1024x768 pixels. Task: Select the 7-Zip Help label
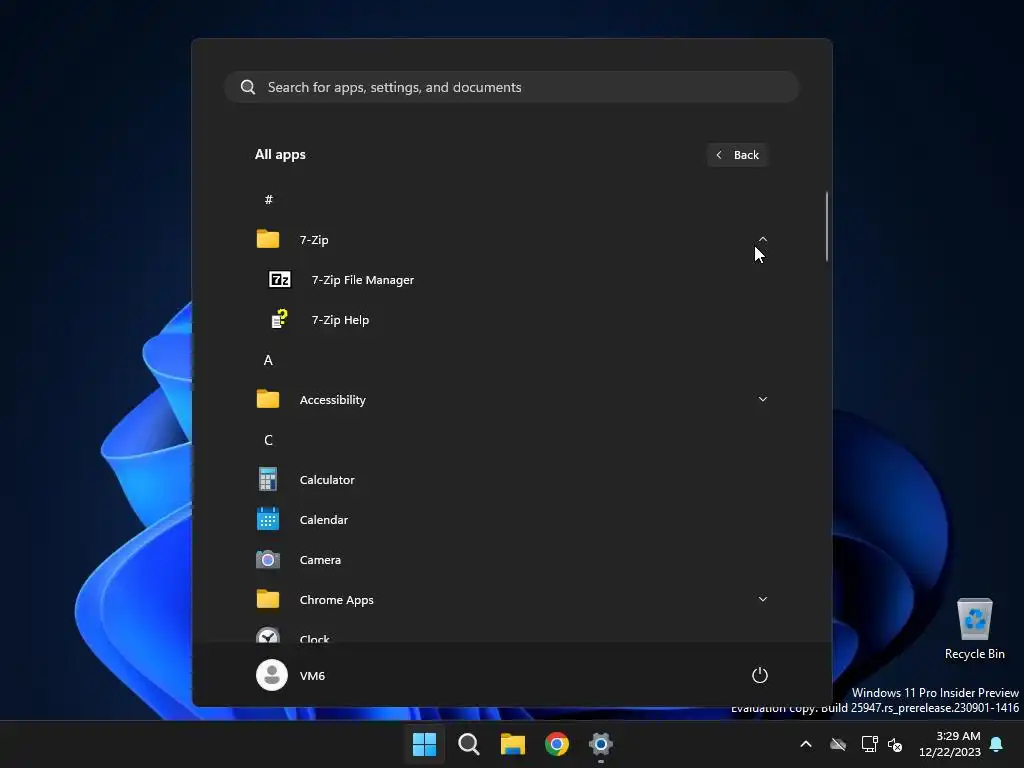340,320
